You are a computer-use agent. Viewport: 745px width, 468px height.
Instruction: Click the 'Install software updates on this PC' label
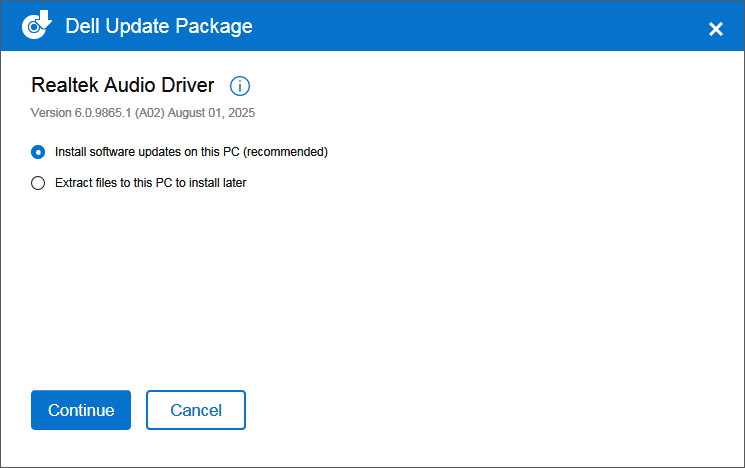pyautogui.click(x=148, y=152)
